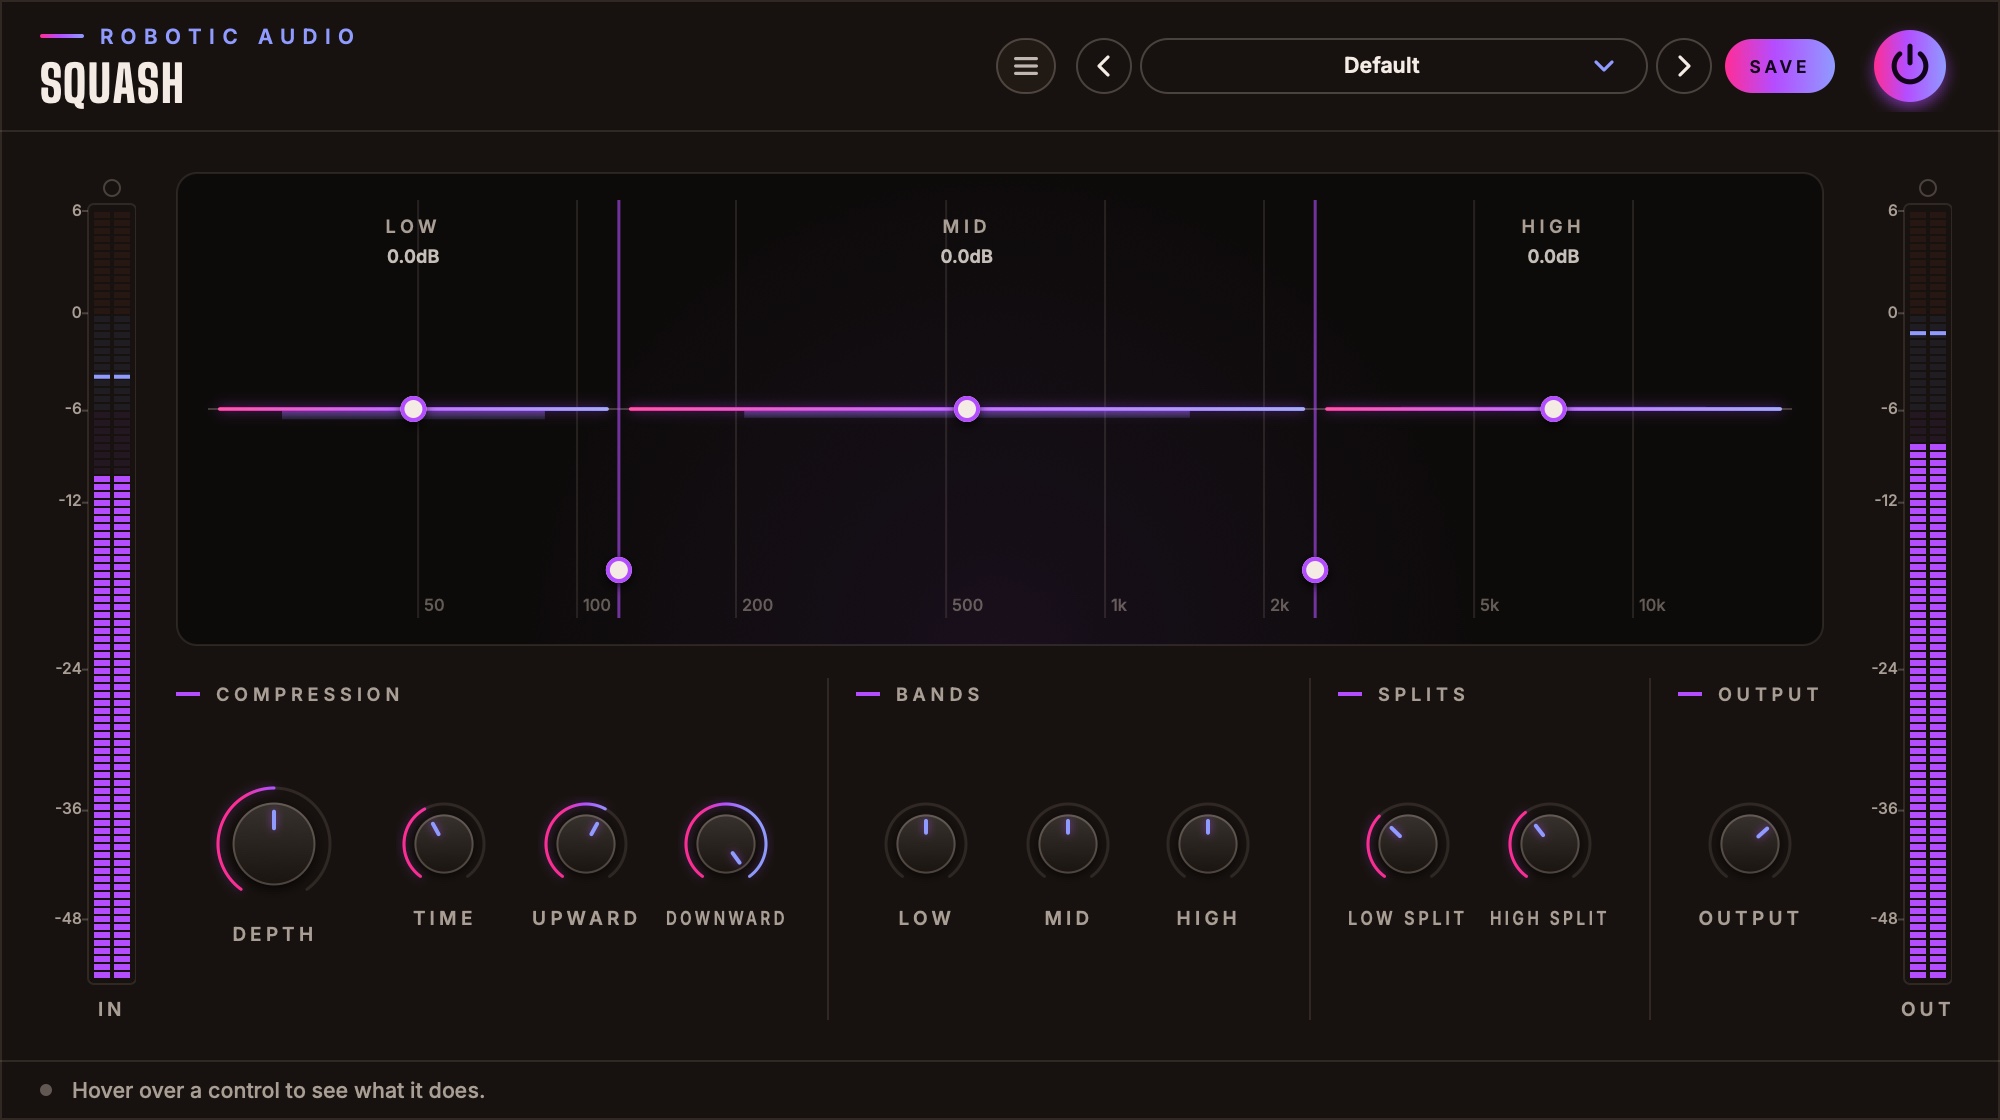Click the Compression section heading
The image size is (2000, 1120).
(309, 694)
